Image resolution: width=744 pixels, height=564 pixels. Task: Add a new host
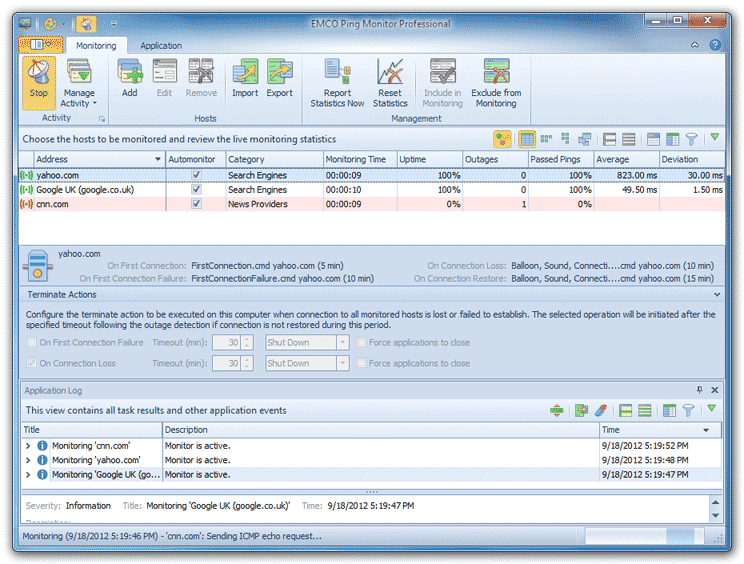click(x=130, y=79)
